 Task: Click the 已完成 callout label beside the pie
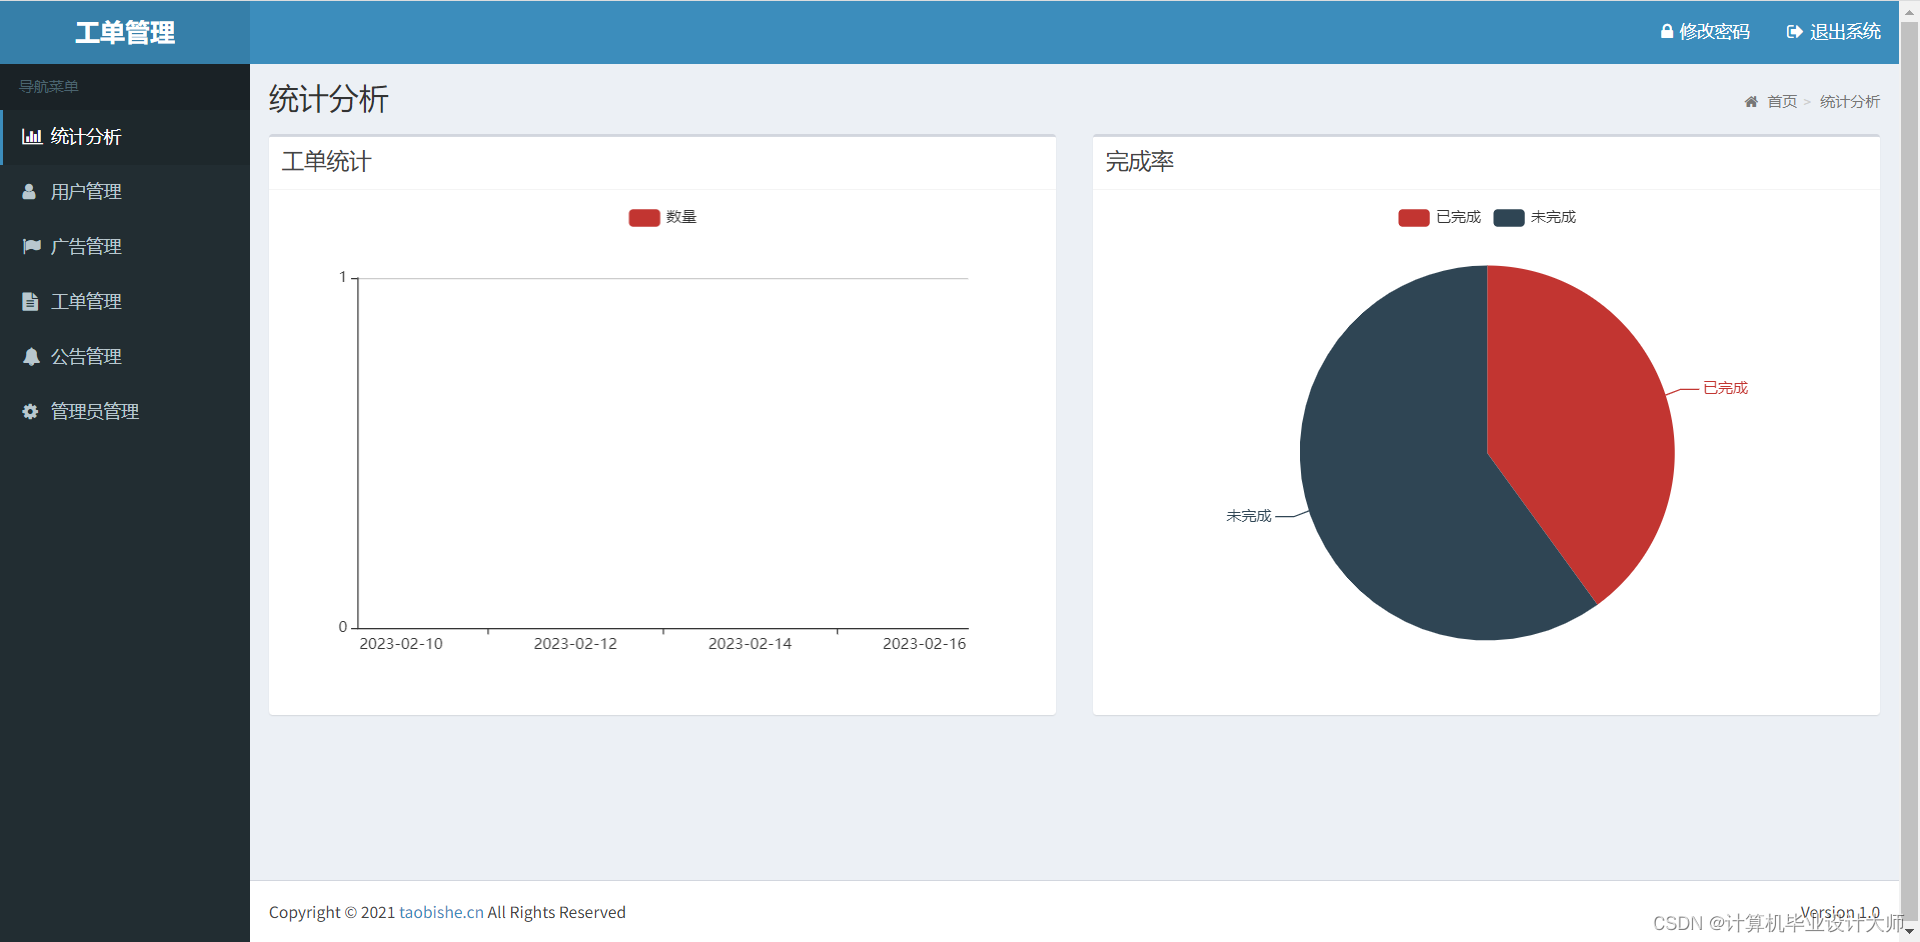pyautogui.click(x=1725, y=388)
